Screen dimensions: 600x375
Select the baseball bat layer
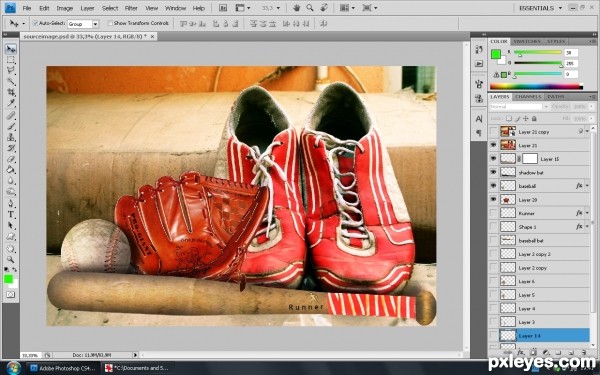[539, 241]
